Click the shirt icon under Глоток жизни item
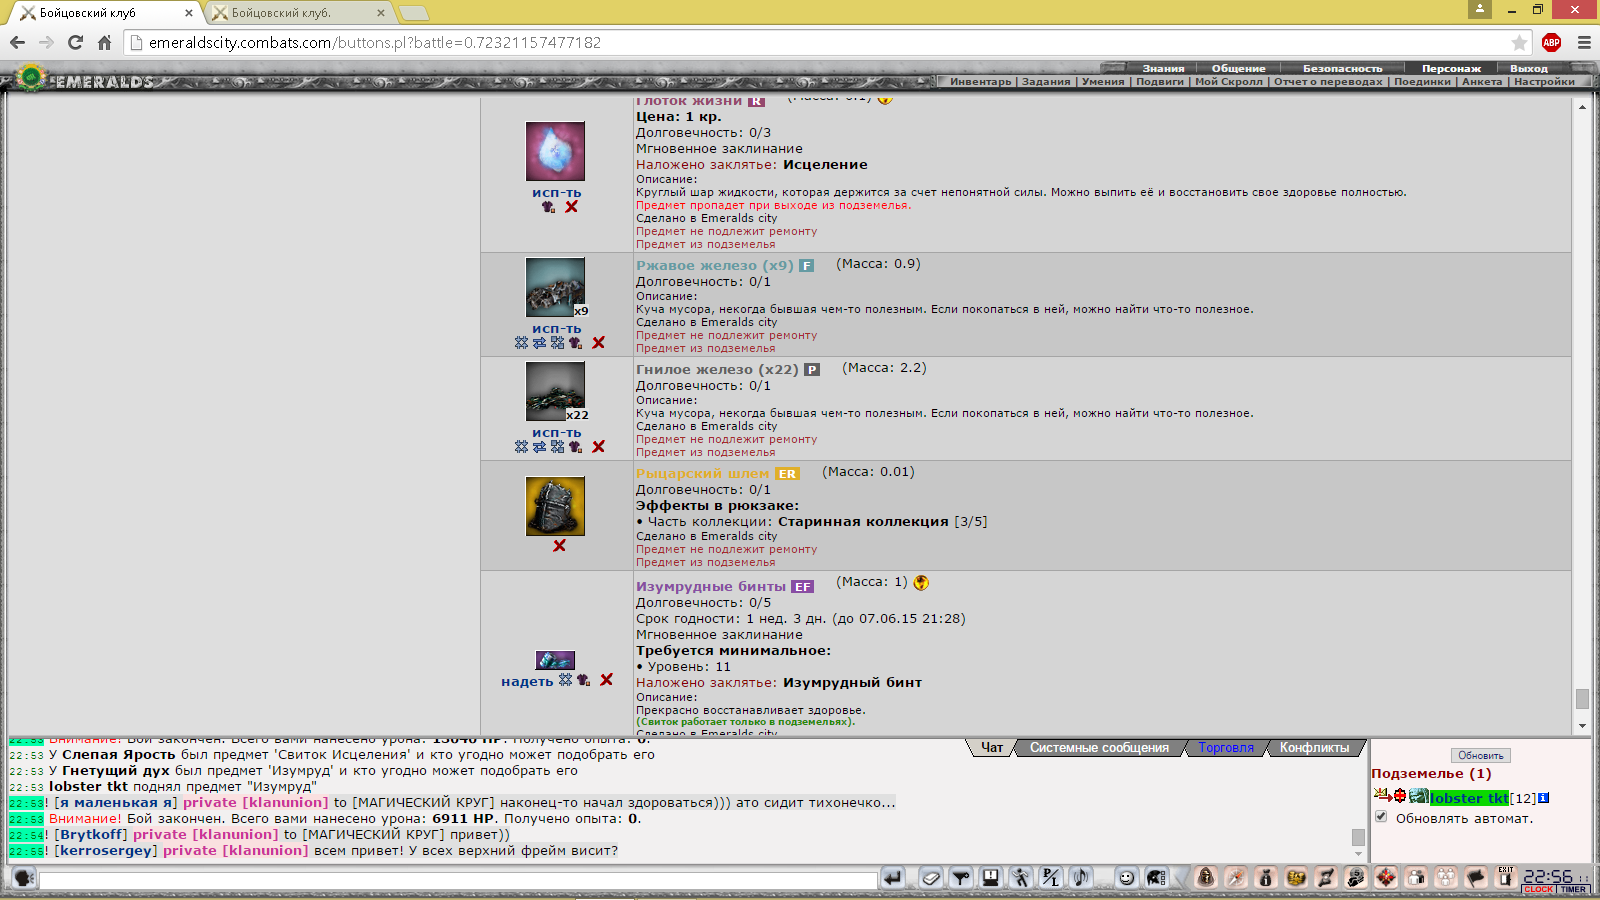This screenshot has width=1600, height=900. click(x=548, y=207)
